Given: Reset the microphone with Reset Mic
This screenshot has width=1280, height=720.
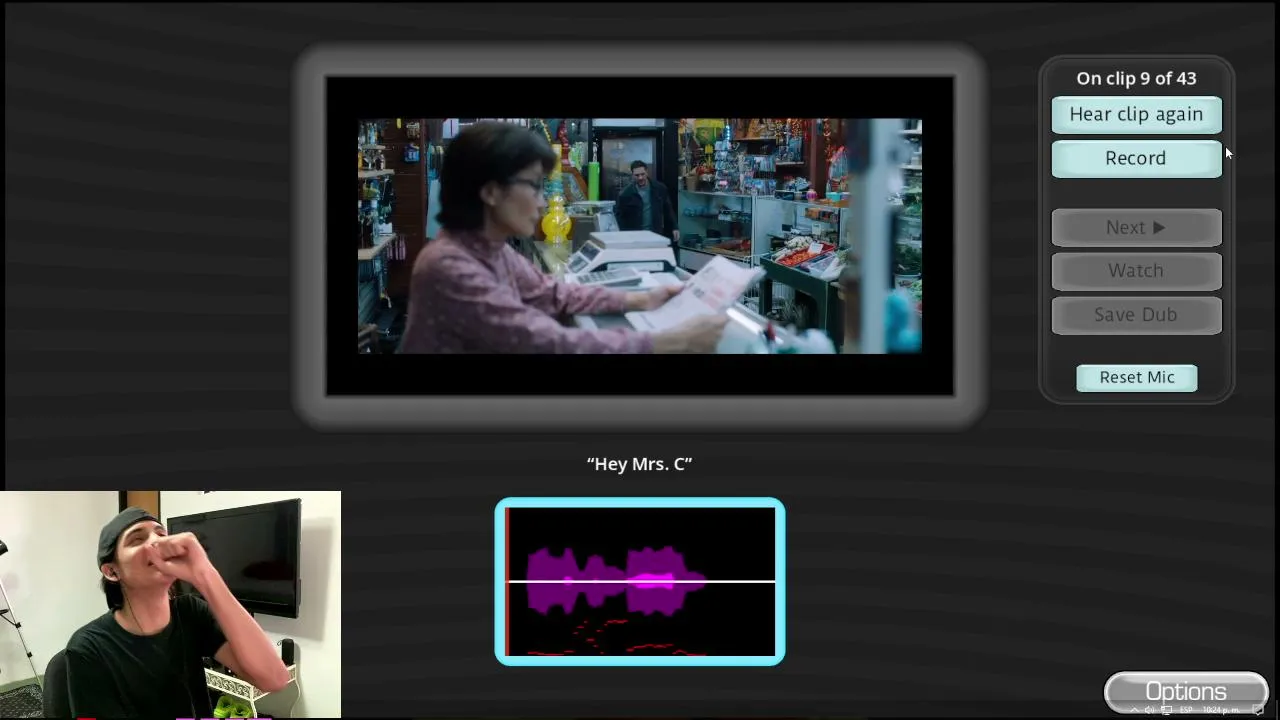Looking at the screenshot, I should click(x=1137, y=377).
